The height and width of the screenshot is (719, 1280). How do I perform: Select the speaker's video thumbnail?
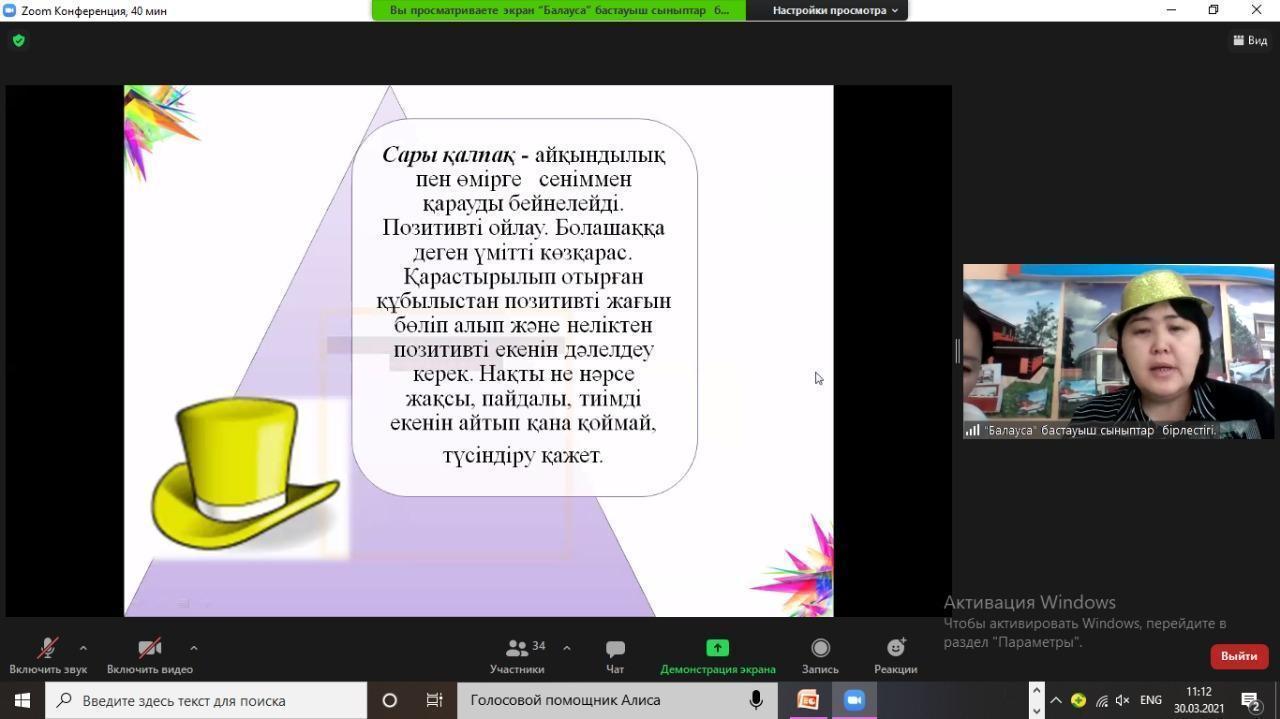coord(1118,350)
